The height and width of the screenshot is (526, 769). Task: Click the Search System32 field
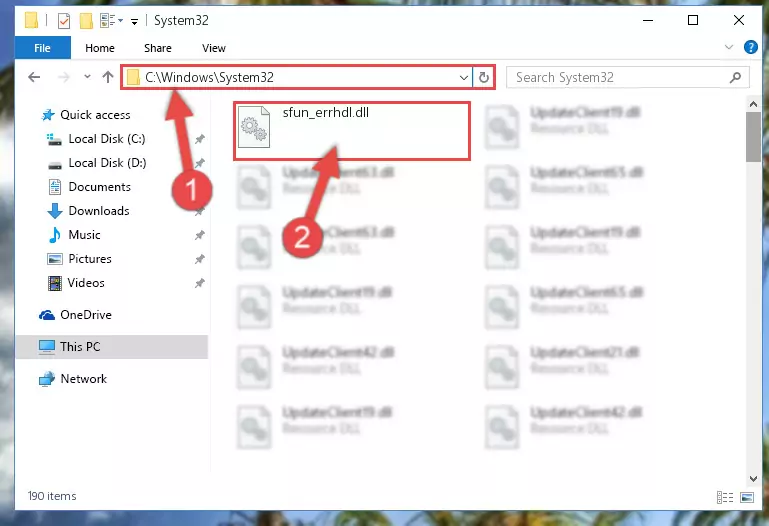[627, 77]
